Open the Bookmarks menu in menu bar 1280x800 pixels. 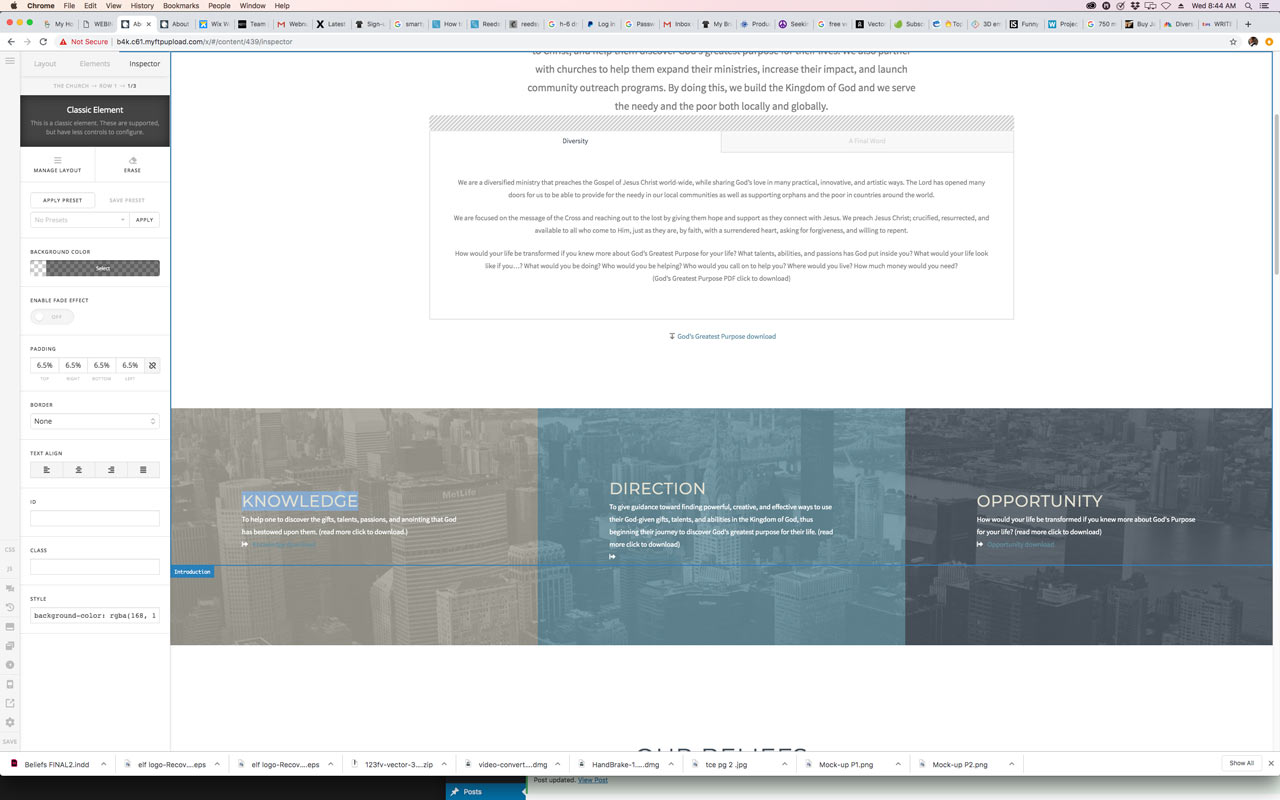[x=181, y=6]
